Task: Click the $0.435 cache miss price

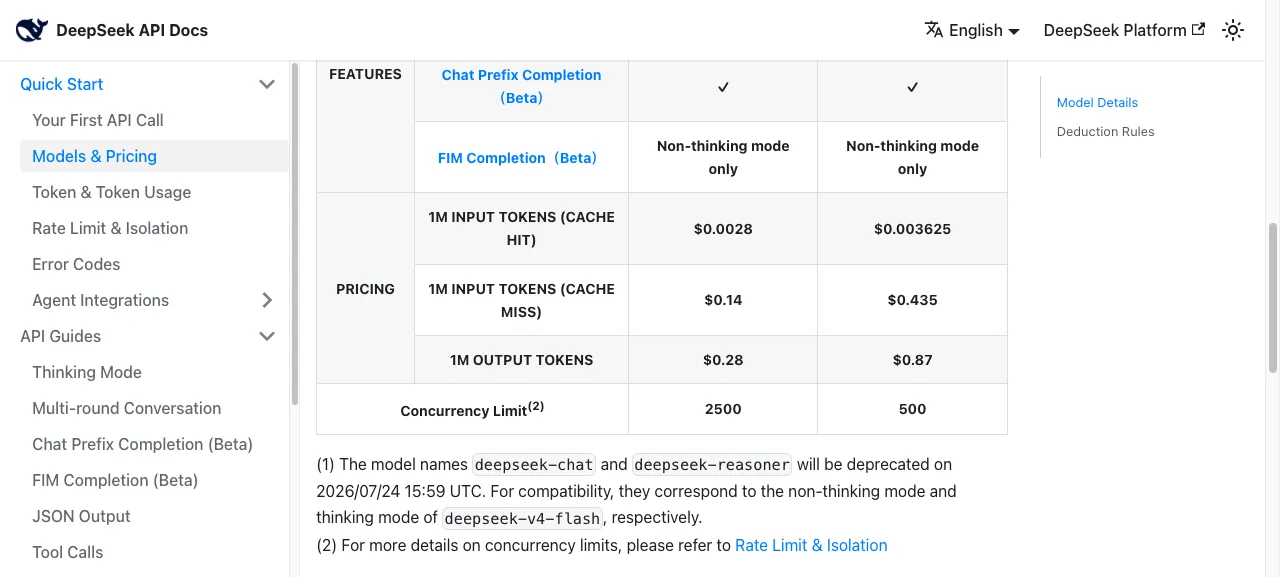Action: [x=912, y=300]
